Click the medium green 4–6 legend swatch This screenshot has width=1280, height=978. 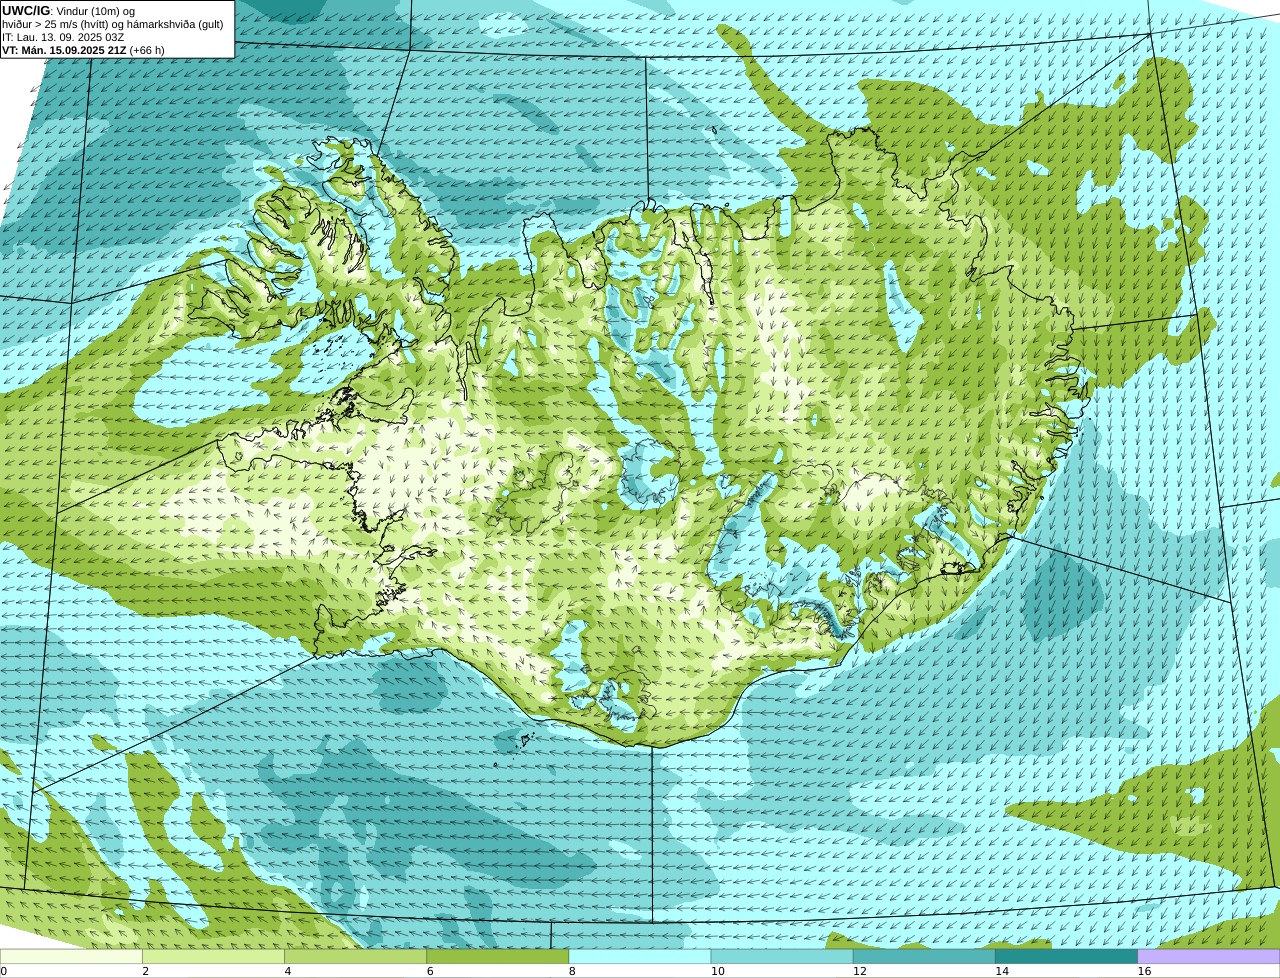[355, 957]
